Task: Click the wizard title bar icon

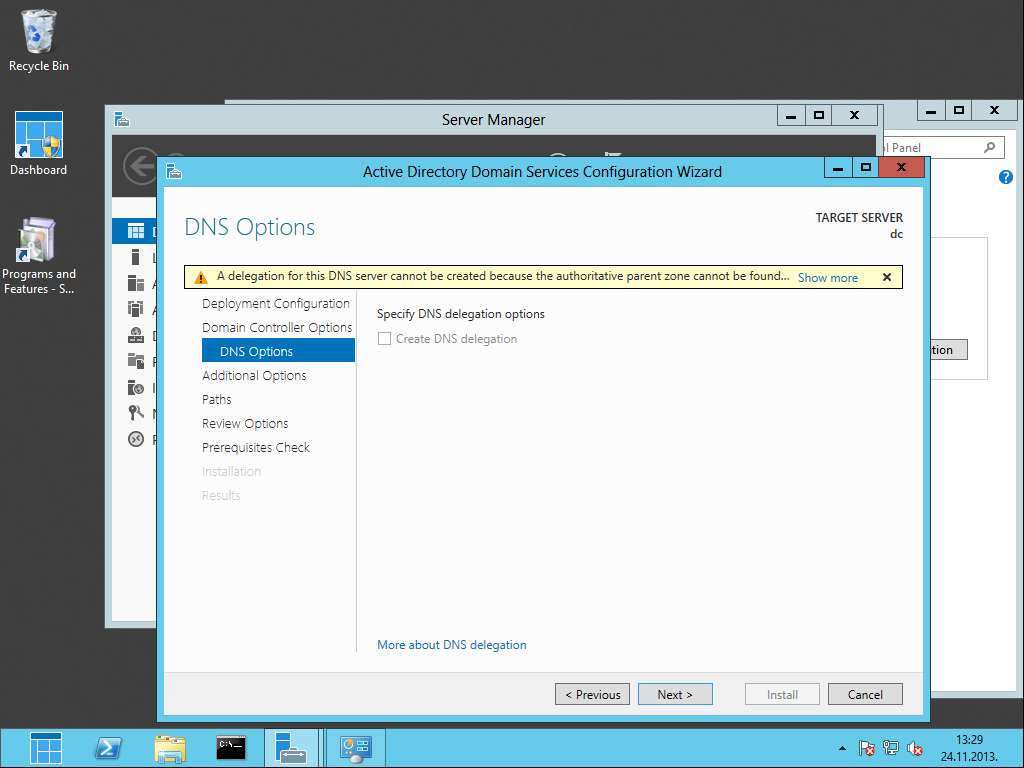Action: [174, 172]
